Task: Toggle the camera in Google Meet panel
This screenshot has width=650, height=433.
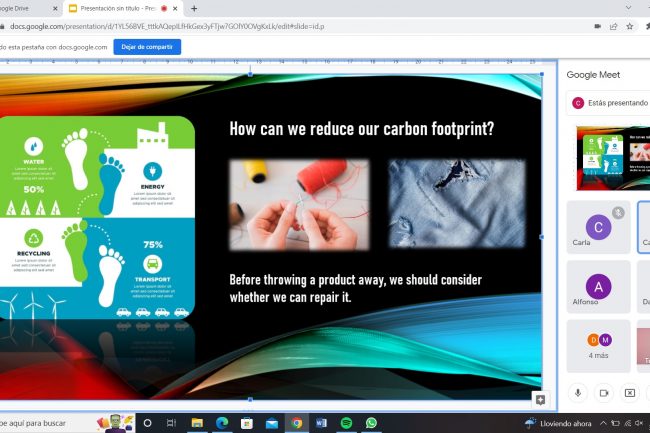Action: tap(604, 393)
